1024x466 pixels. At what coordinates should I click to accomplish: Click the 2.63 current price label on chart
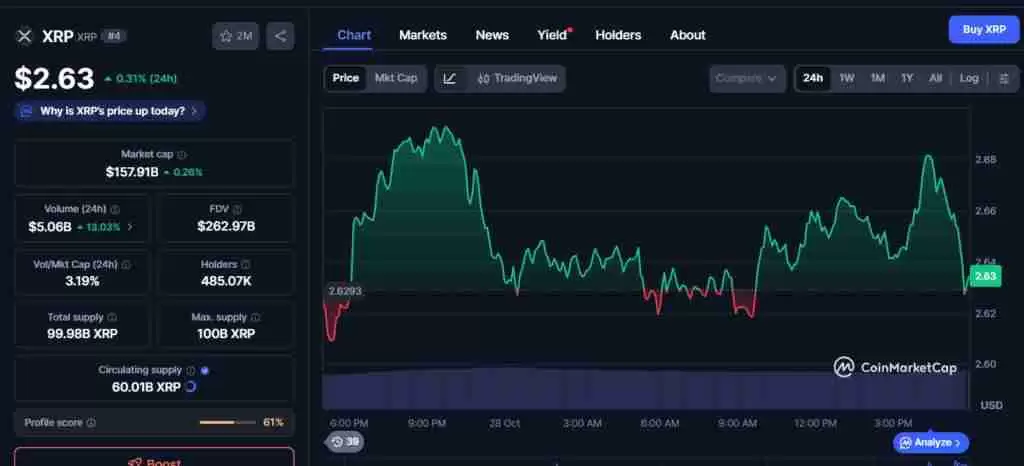pos(985,276)
